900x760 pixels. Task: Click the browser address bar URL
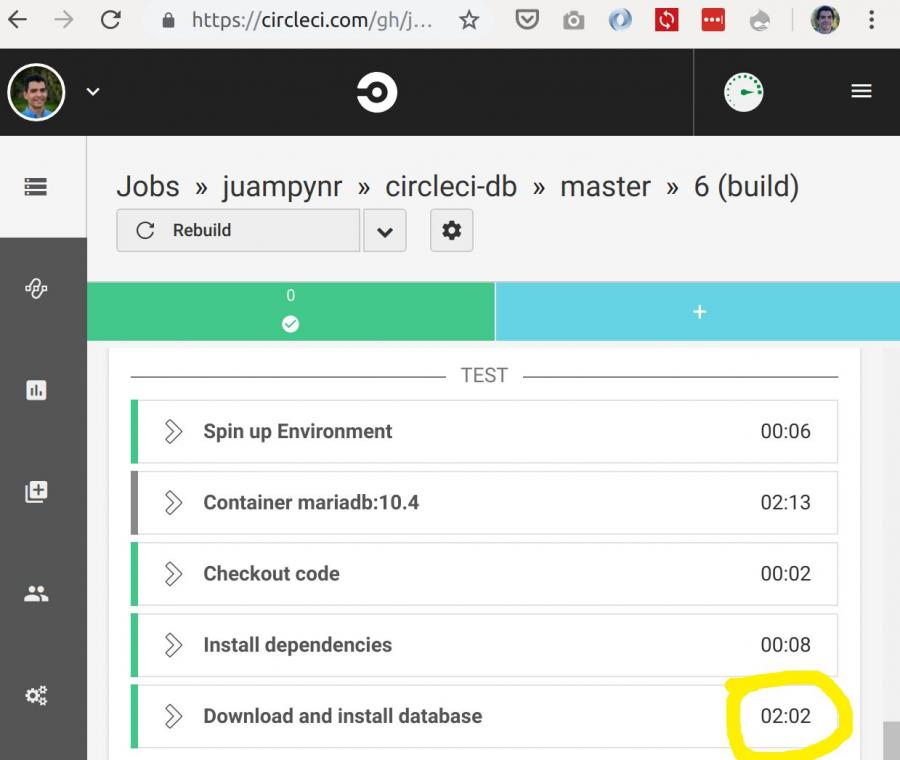click(x=312, y=21)
